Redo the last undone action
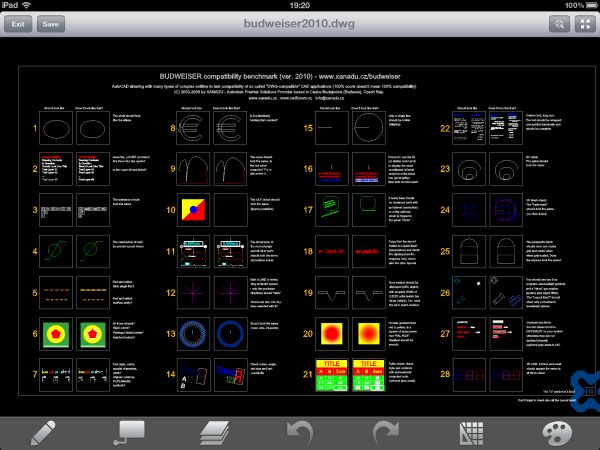Image resolution: width=600 pixels, height=450 pixels. [x=386, y=433]
